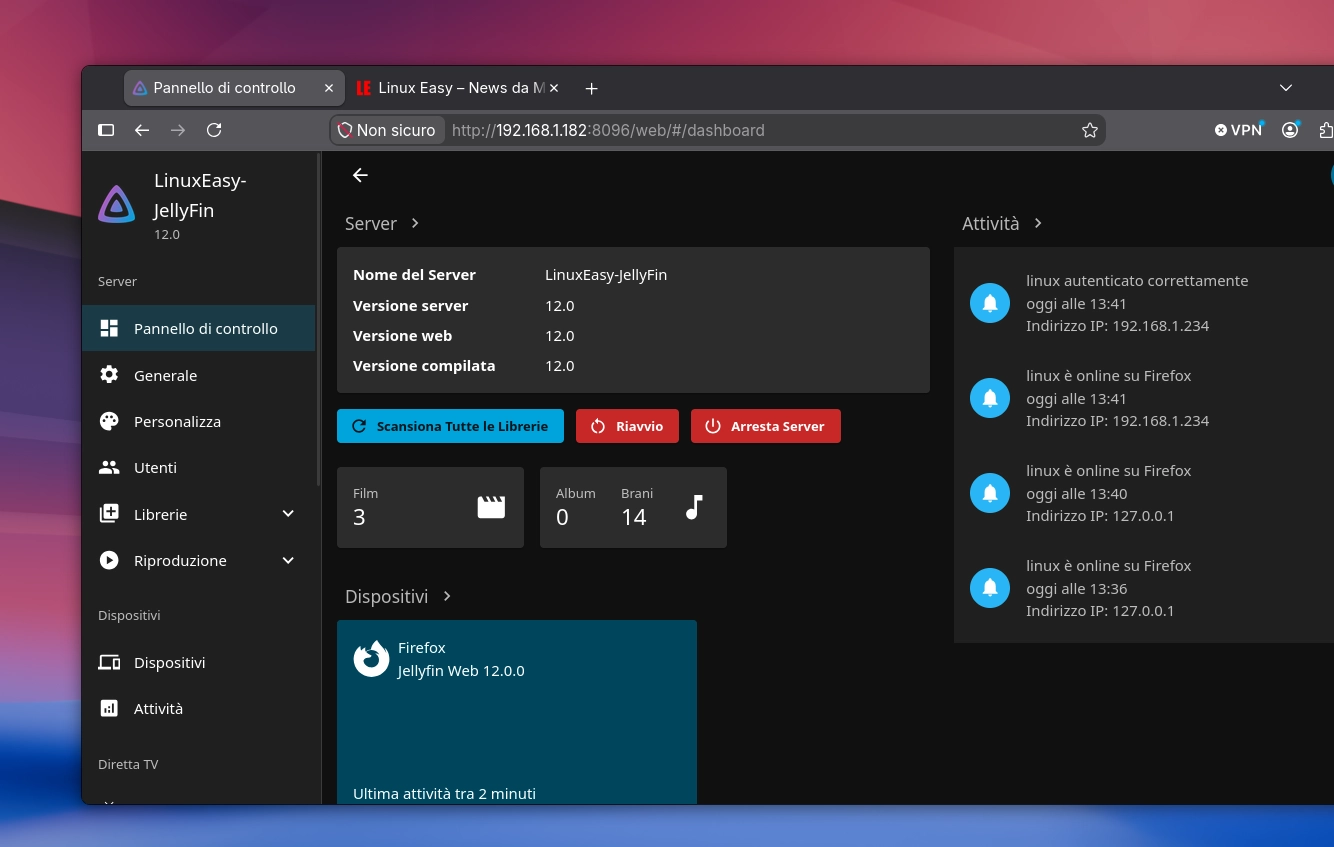1334x847 pixels.
Task: Click the Personalizza palette icon
Action: (109, 421)
